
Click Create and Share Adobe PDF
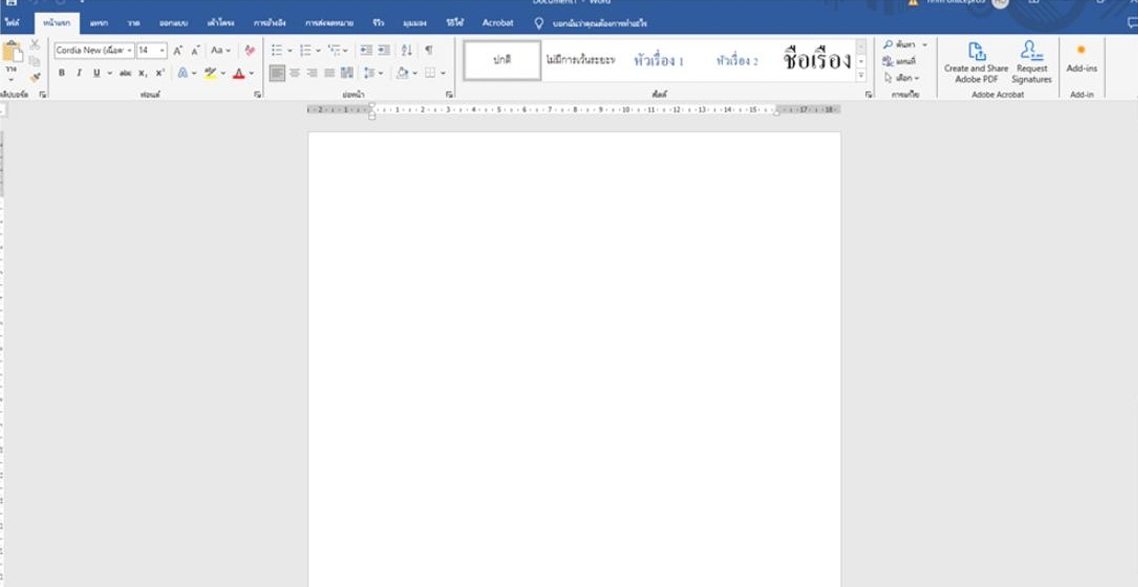976,61
